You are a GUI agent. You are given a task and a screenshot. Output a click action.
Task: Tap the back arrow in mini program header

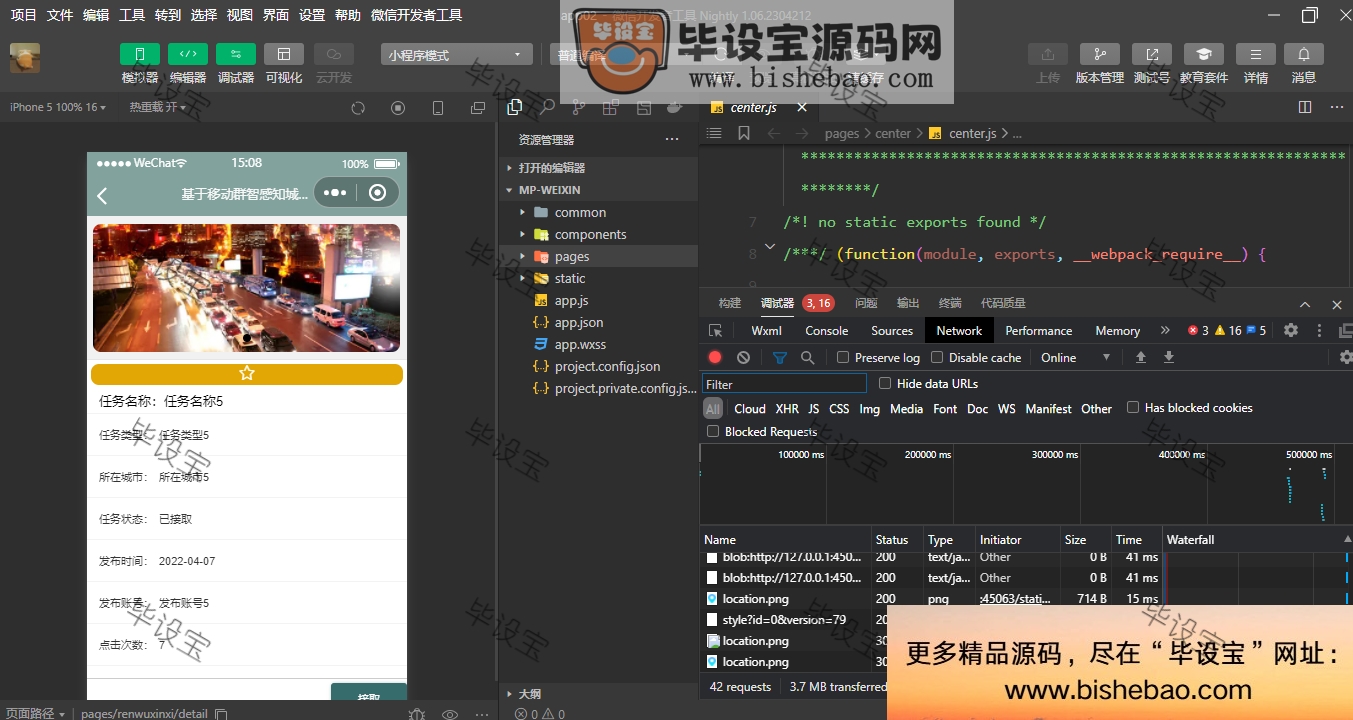[102, 196]
